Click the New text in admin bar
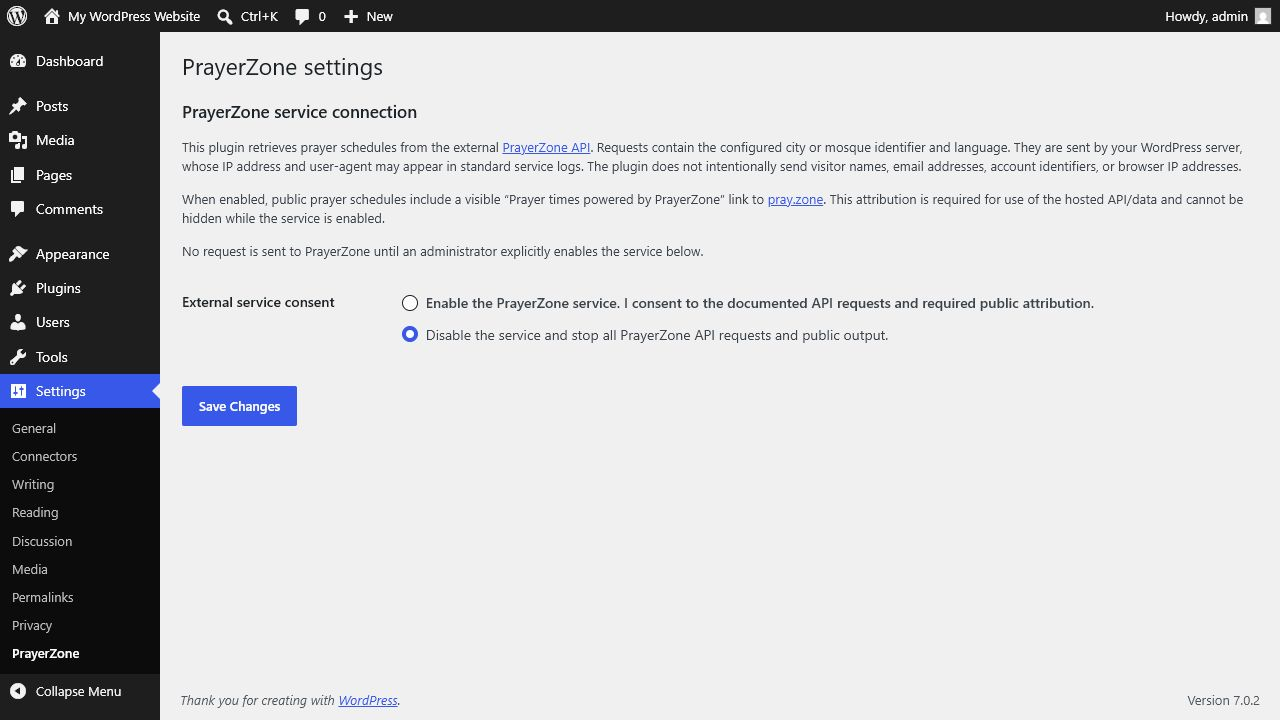This screenshot has height=720, width=1280. click(379, 16)
